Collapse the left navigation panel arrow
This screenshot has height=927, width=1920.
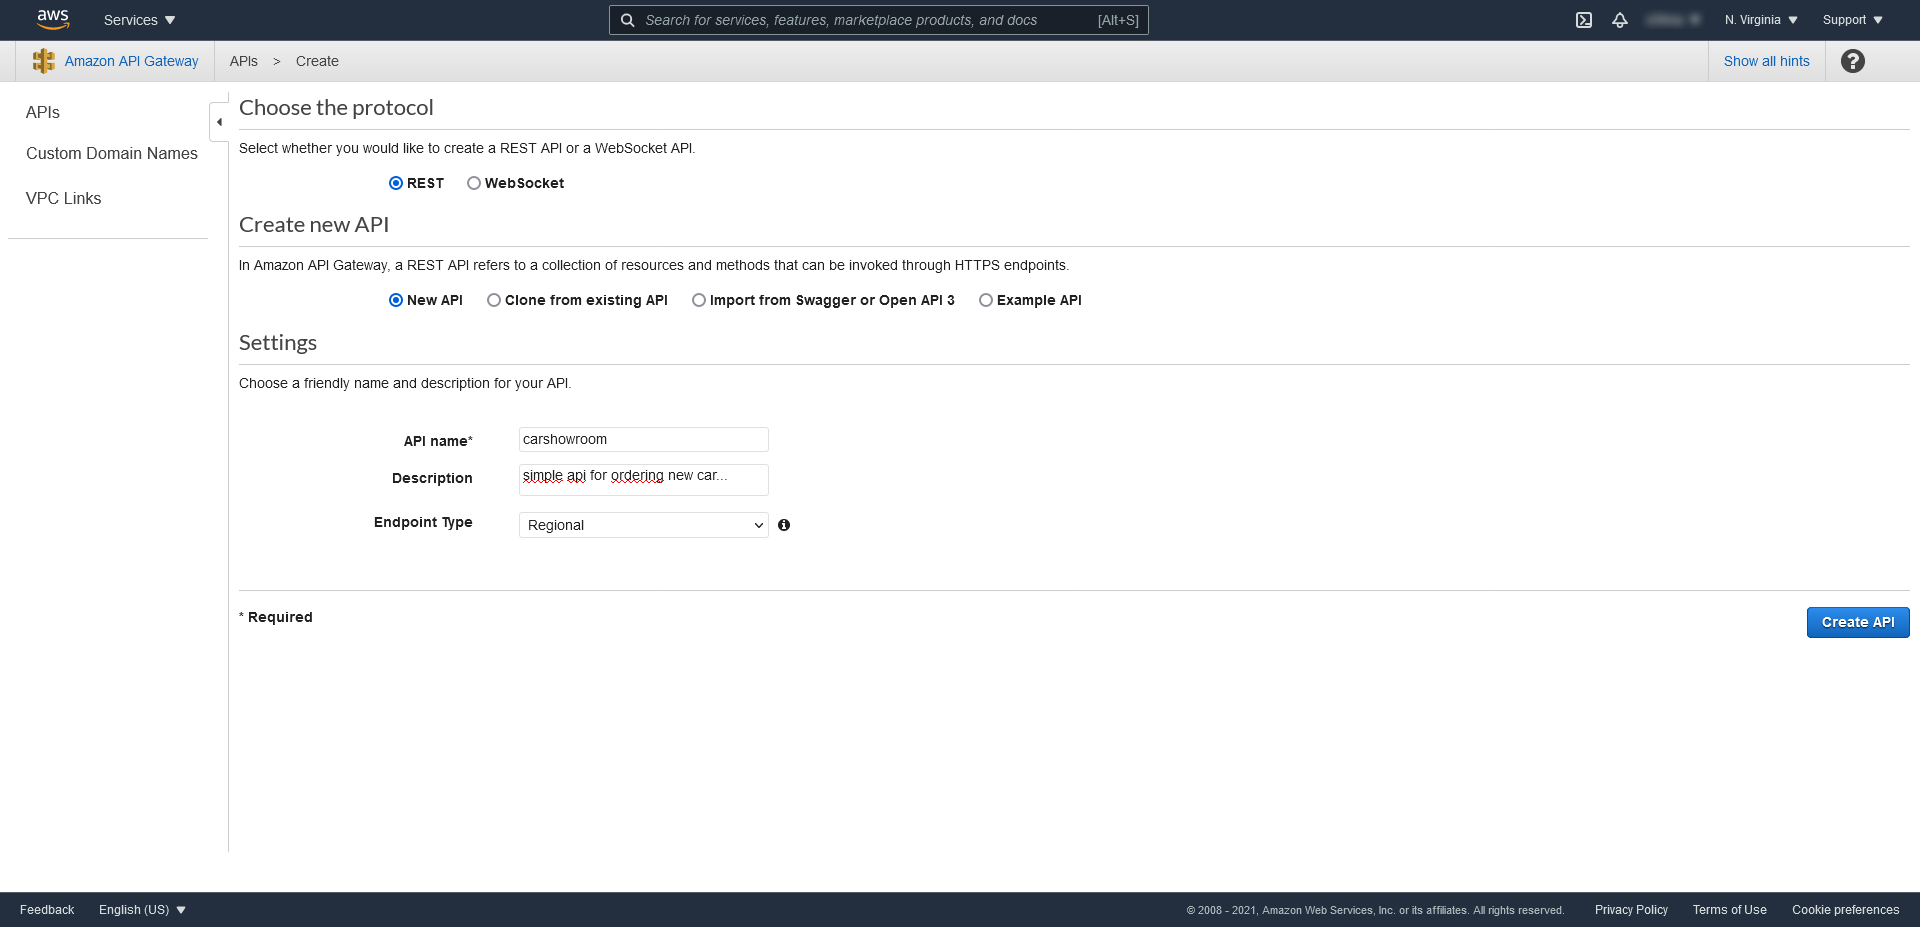pos(219,122)
